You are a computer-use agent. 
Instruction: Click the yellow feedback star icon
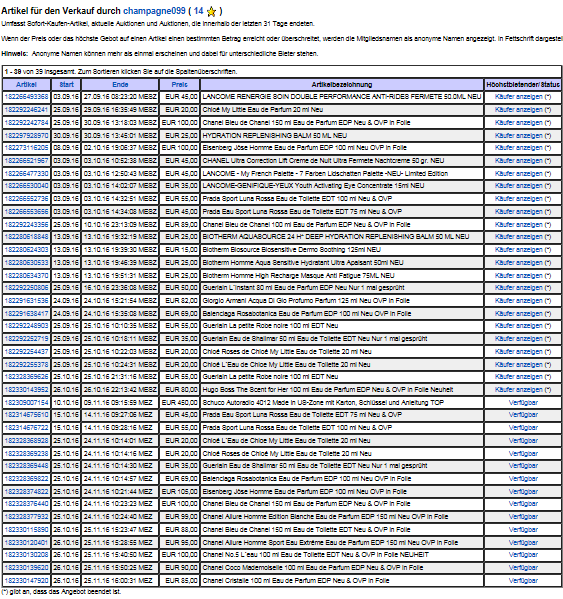pos(211,12)
